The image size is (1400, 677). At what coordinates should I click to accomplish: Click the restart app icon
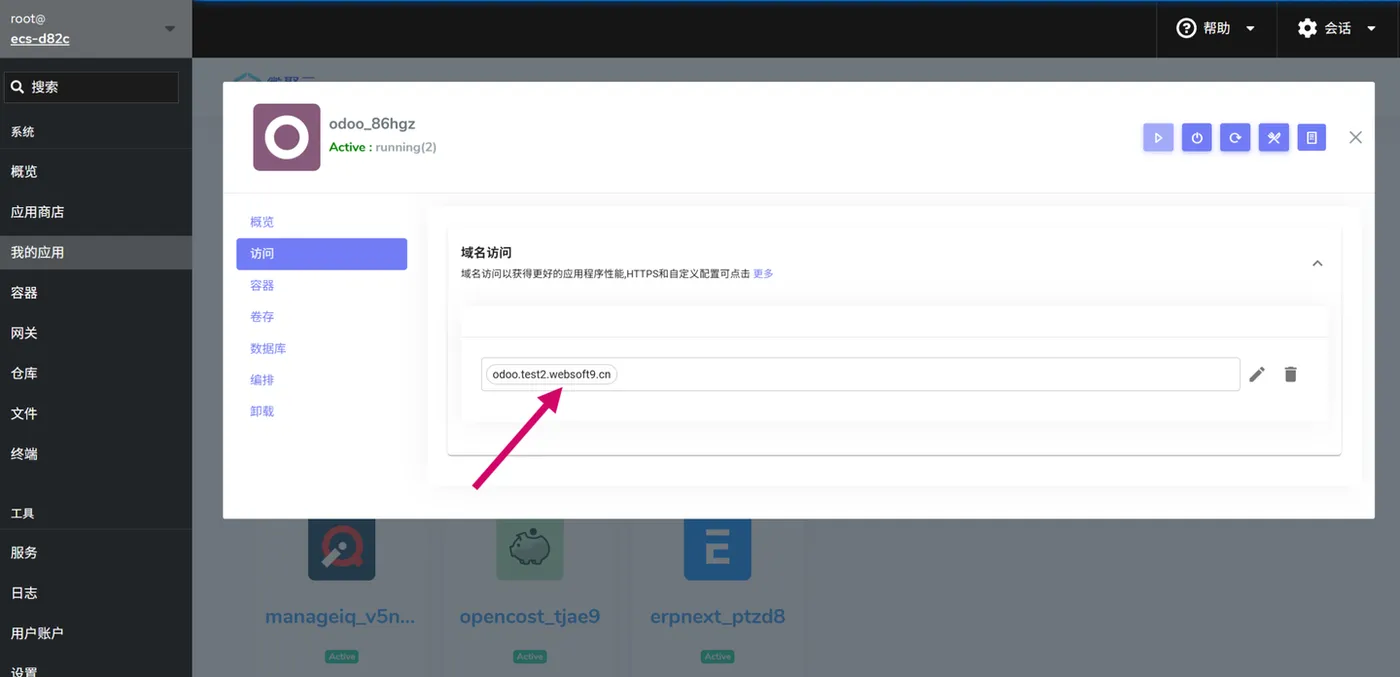point(1235,138)
